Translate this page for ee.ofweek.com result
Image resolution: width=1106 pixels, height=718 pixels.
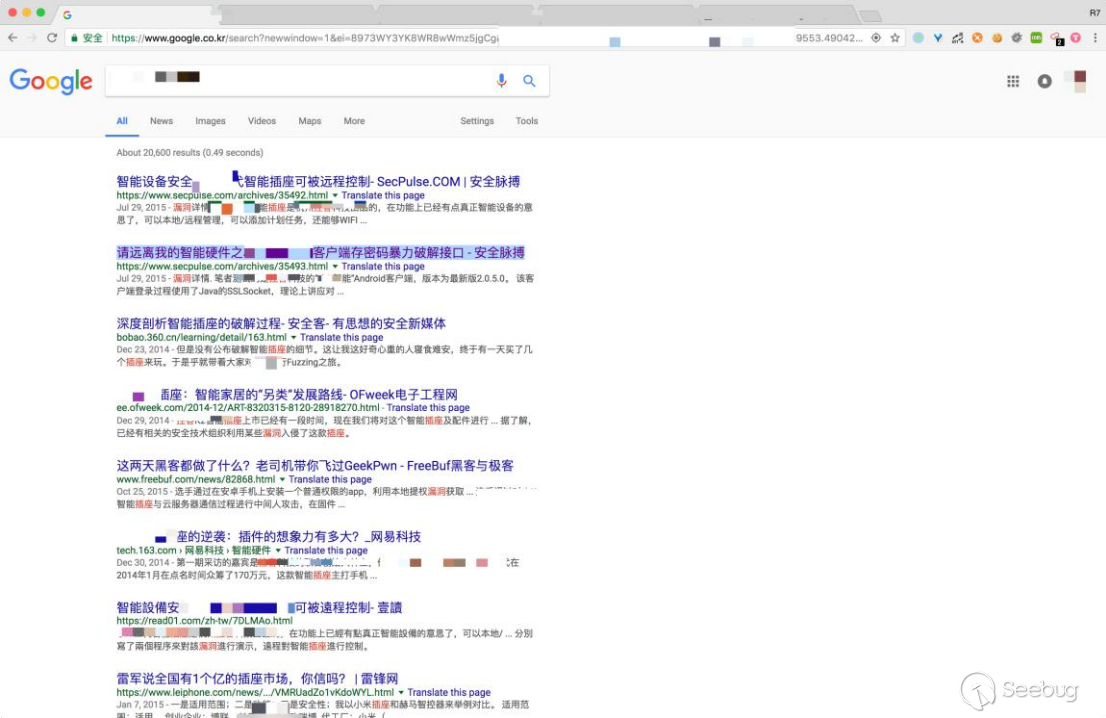428,408
